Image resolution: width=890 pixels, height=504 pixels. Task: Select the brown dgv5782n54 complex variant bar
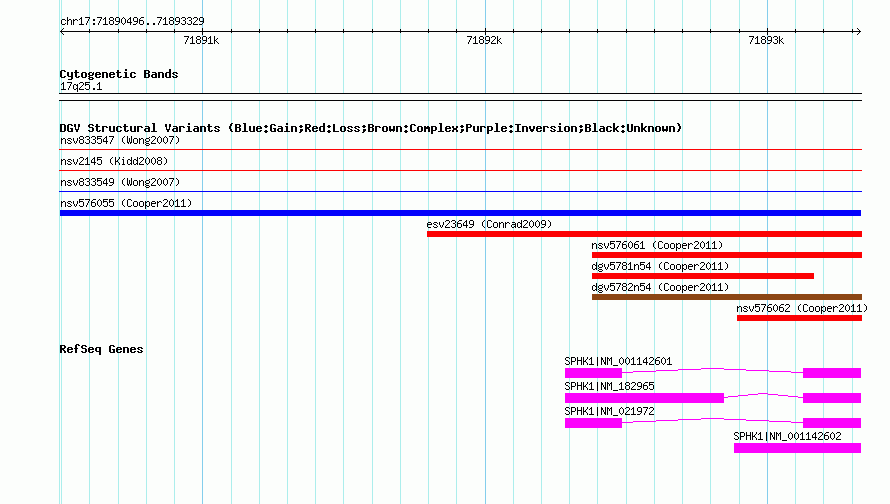727,297
